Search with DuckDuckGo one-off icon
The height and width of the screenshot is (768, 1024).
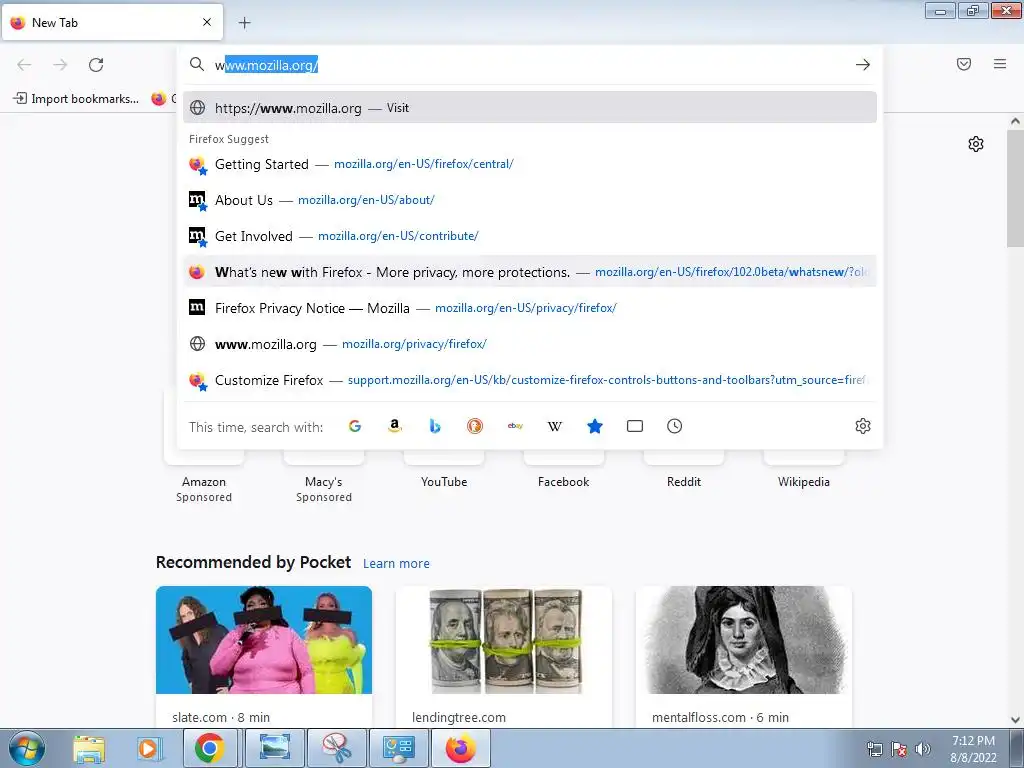(x=475, y=426)
